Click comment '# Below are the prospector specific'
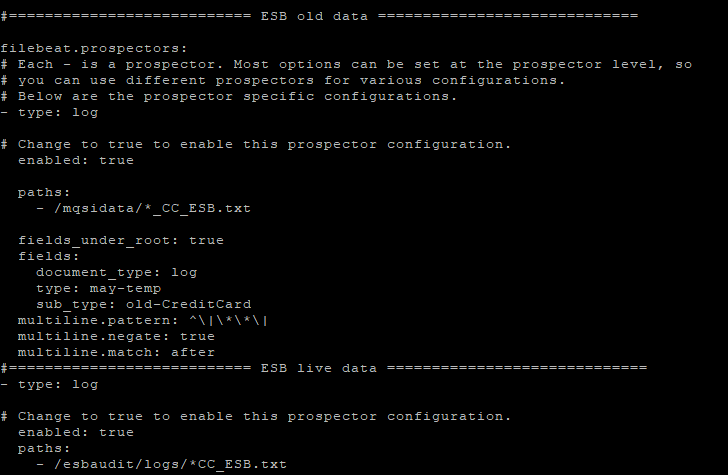Image resolution: width=728 pixels, height=475 pixels. coord(229,97)
